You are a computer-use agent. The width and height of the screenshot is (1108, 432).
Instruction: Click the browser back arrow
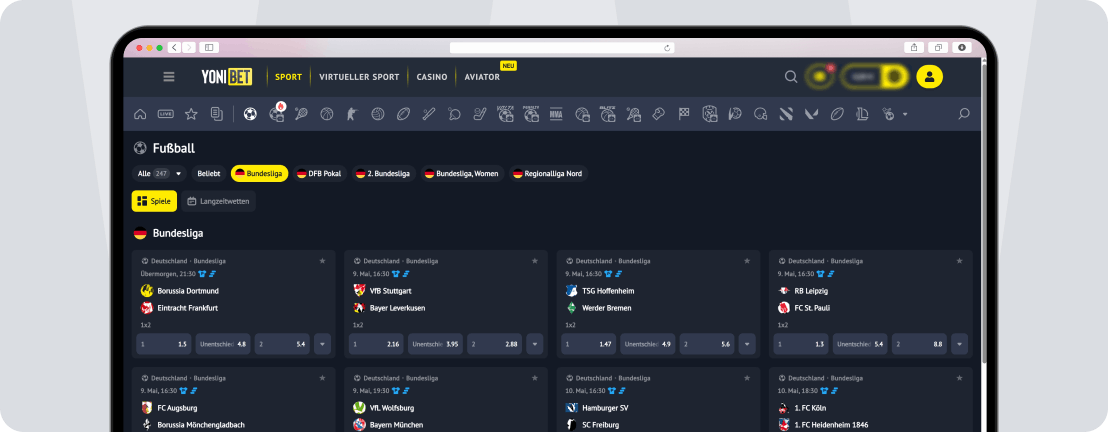(174, 47)
